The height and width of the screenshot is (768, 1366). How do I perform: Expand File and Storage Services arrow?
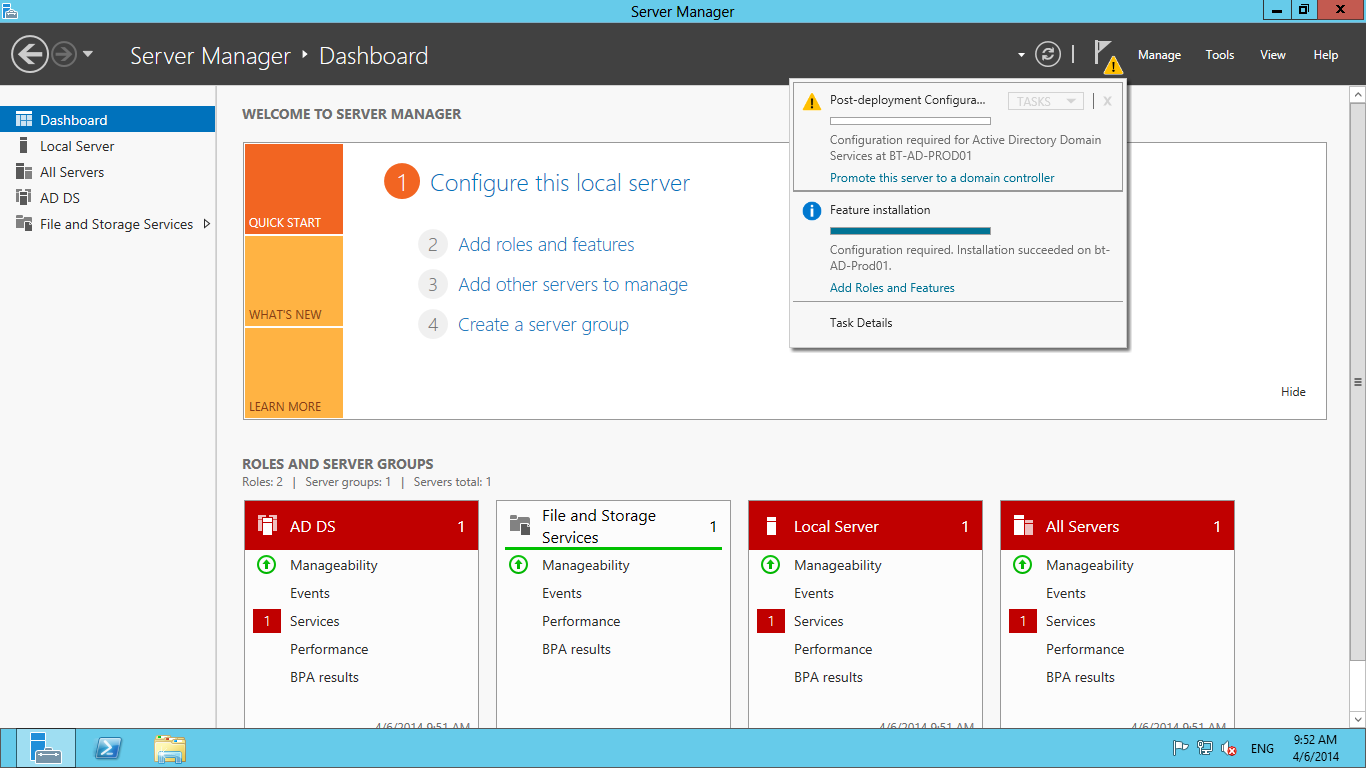(207, 224)
